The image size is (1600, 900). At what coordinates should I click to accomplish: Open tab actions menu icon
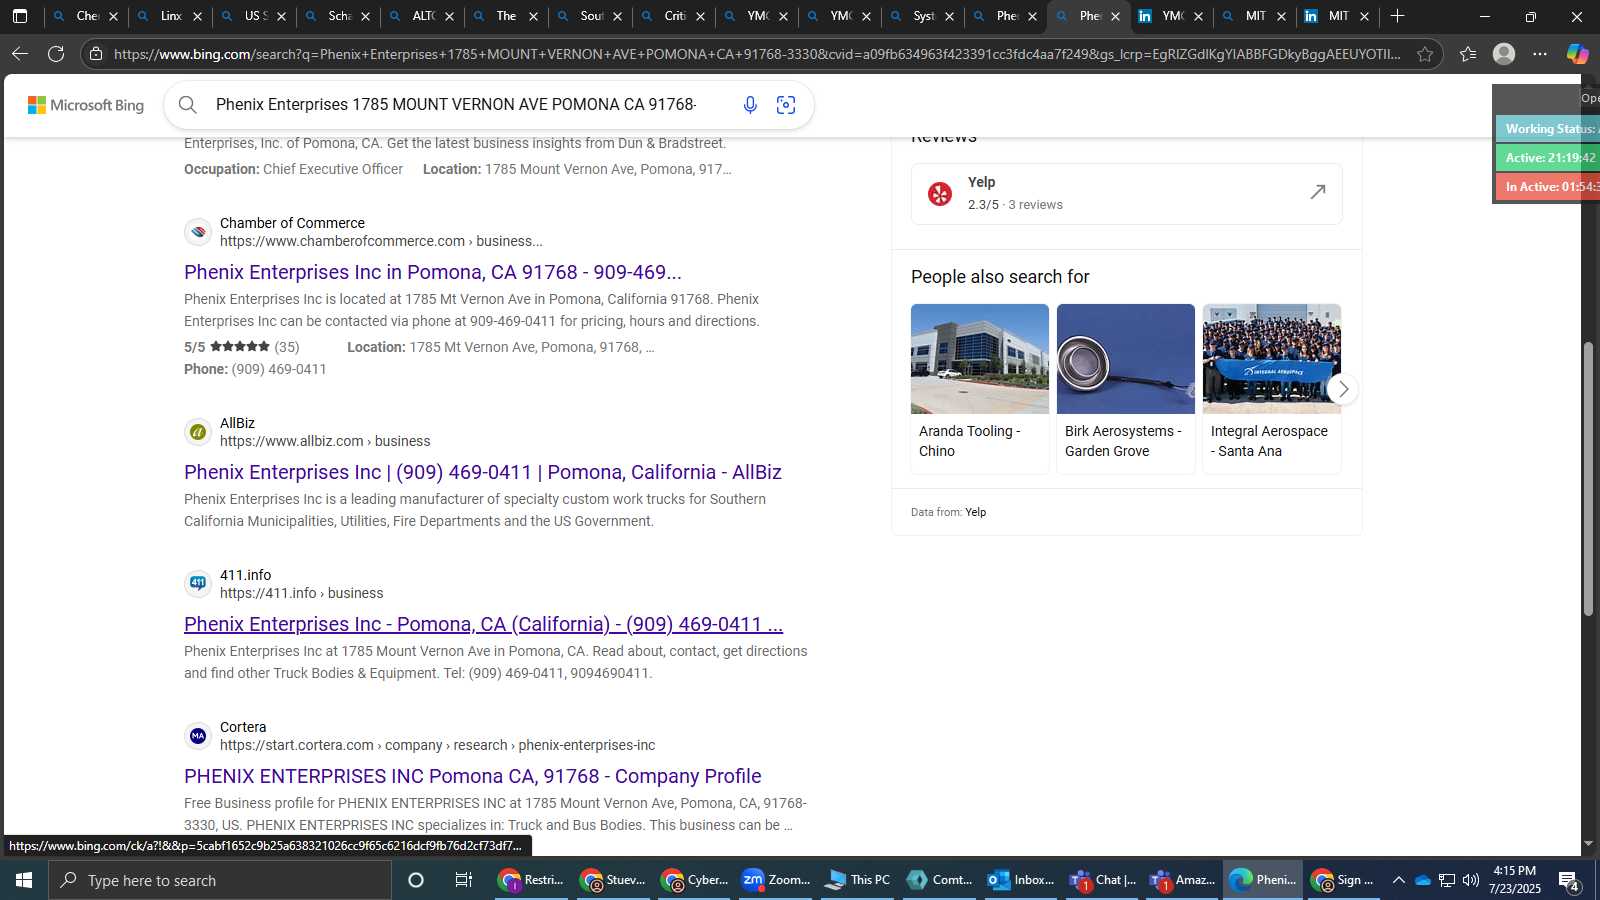(20, 16)
